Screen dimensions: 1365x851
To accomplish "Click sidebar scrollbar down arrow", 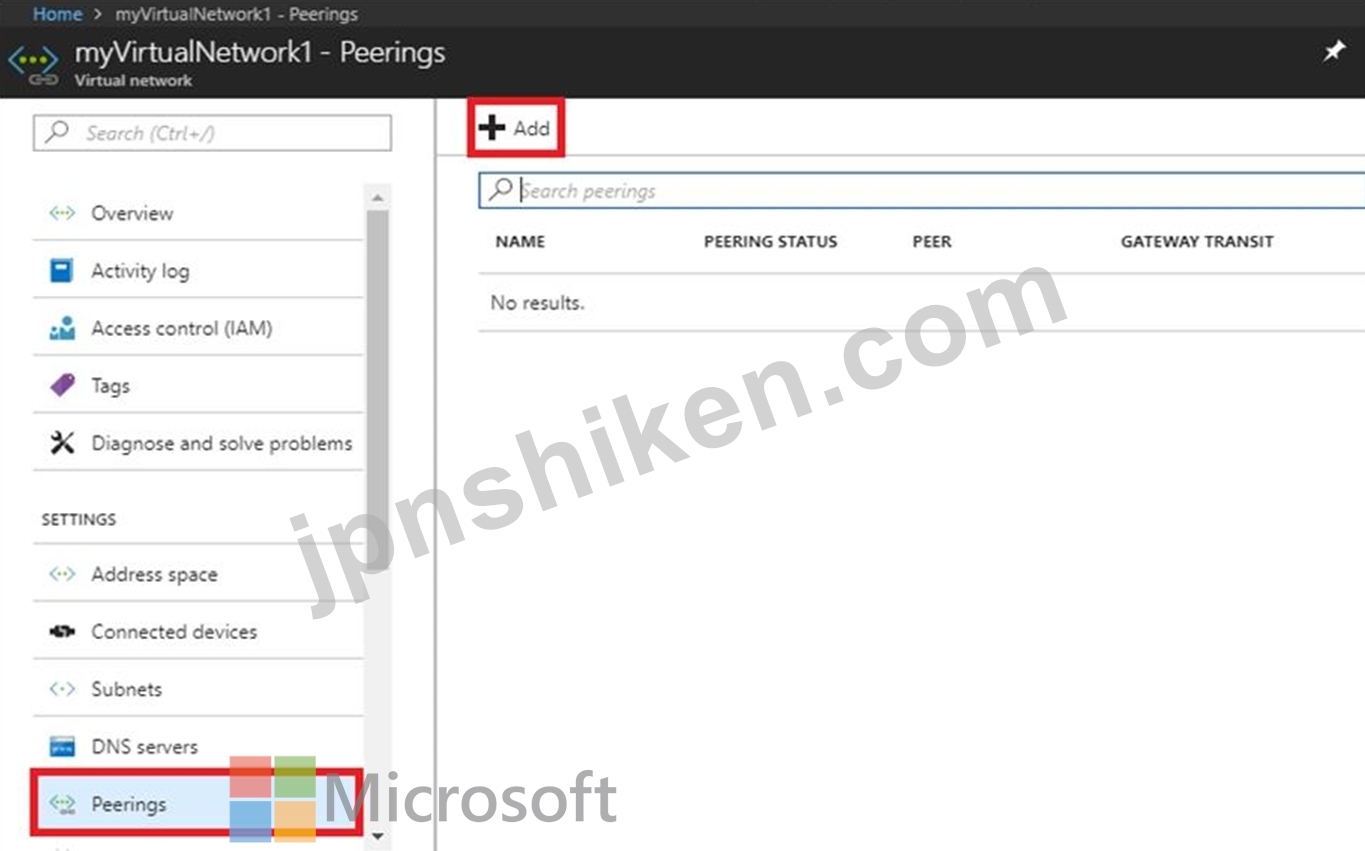I will click(x=377, y=836).
